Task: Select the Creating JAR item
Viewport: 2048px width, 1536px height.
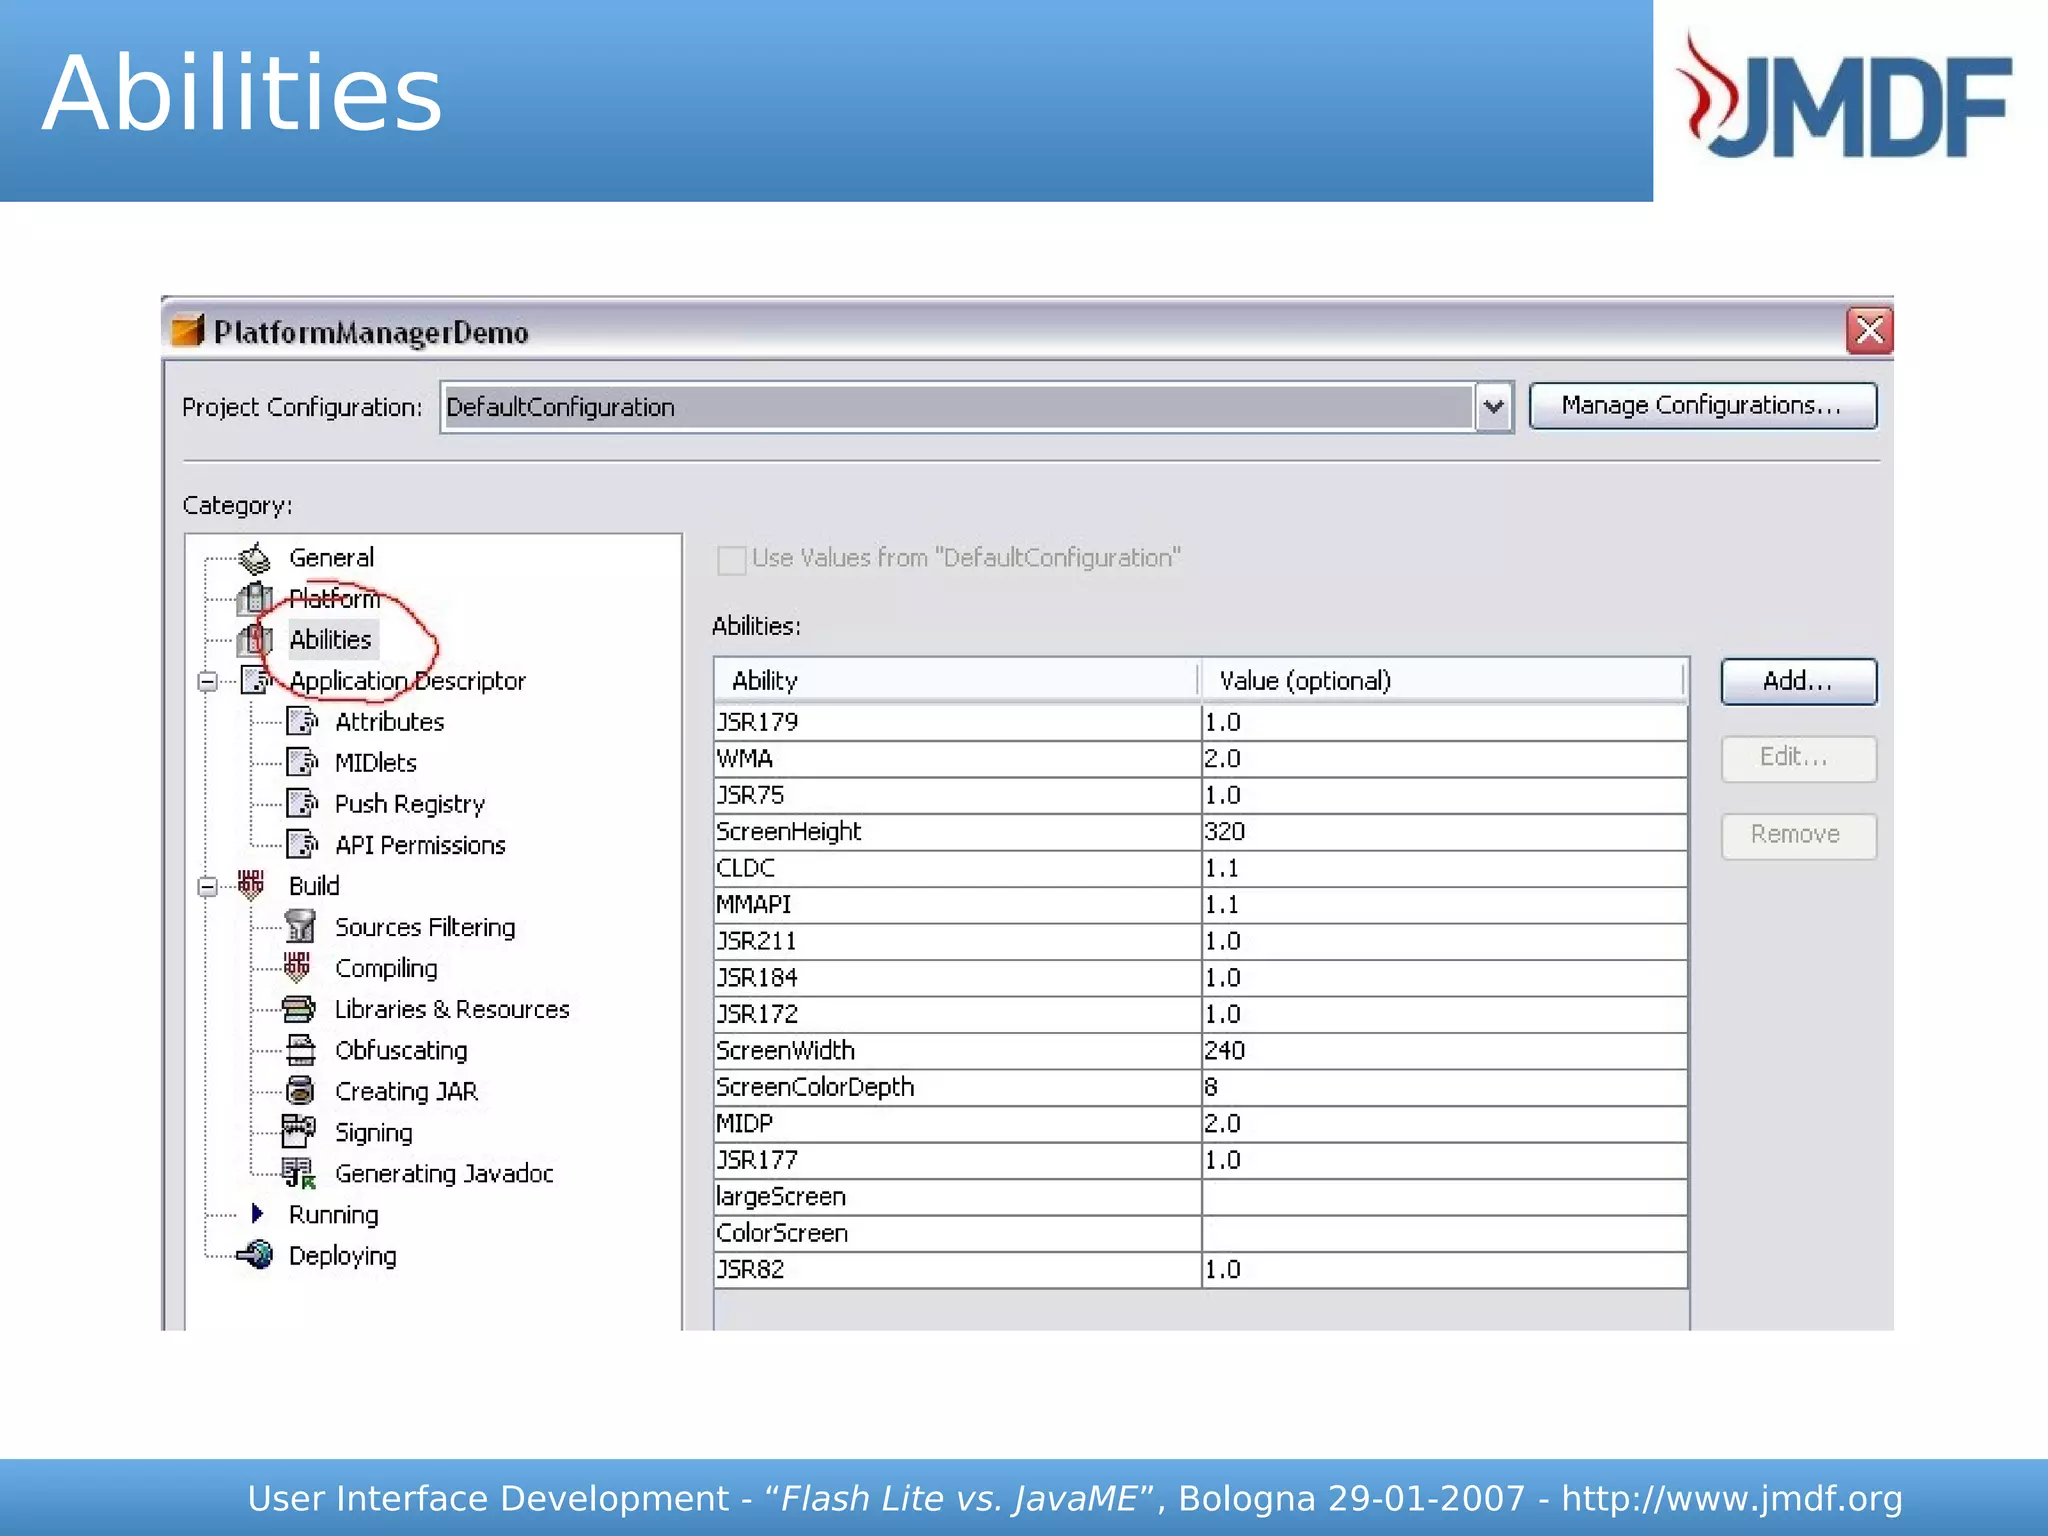Action: pos(406,1091)
